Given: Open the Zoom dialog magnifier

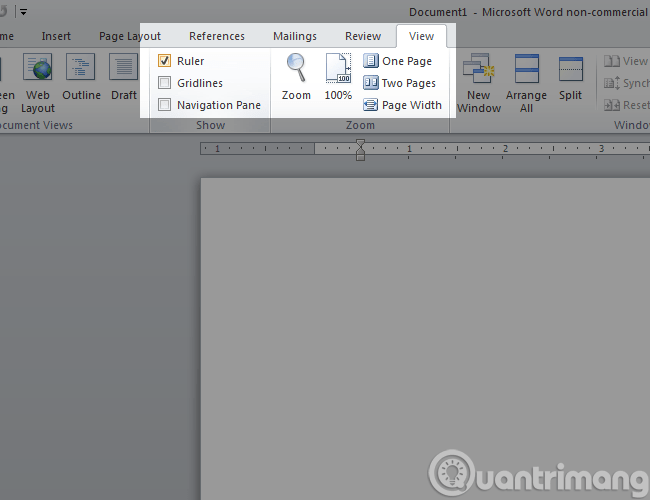Looking at the screenshot, I should 296,78.
